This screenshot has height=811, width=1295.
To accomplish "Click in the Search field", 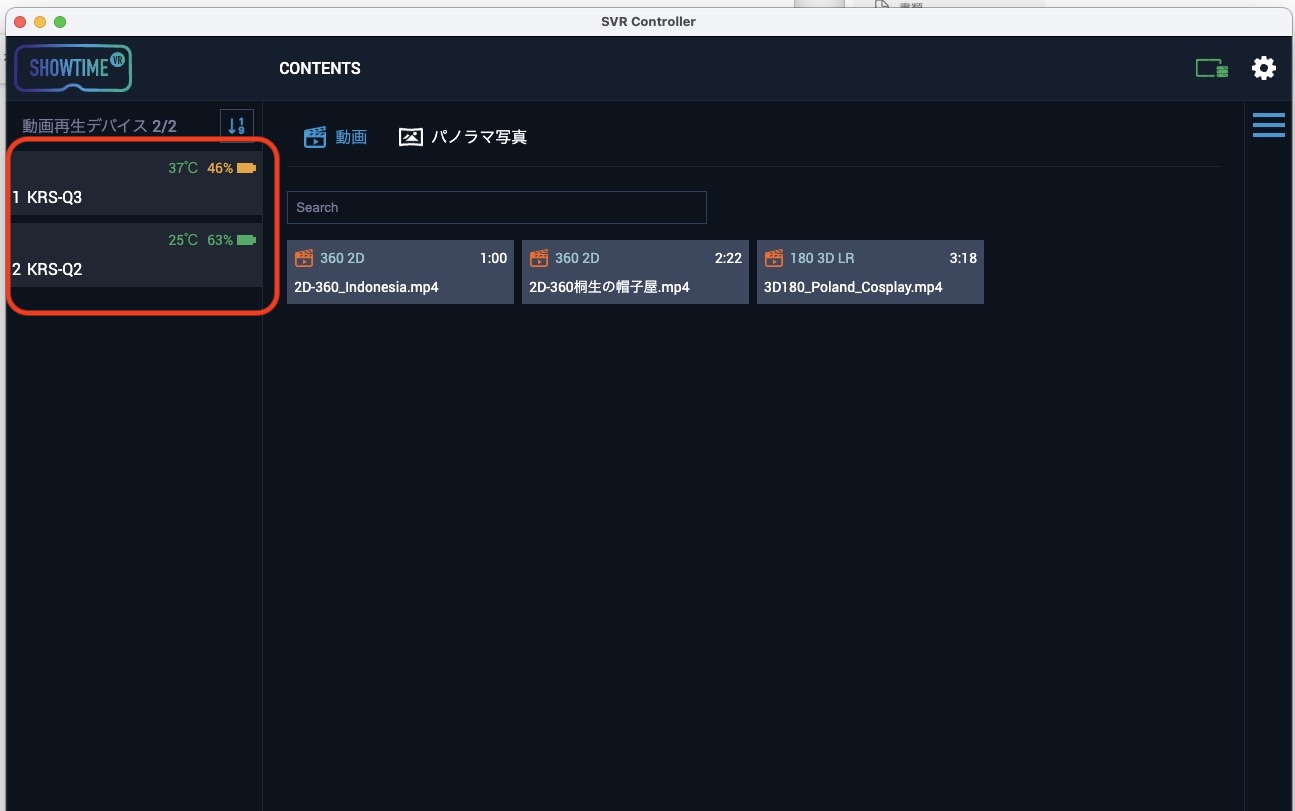I will (x=496, y=207).
